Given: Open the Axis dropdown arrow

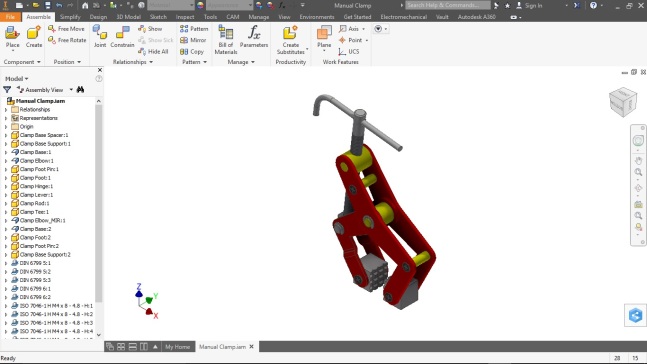Looking at the screenshot, I should point(364,29).
